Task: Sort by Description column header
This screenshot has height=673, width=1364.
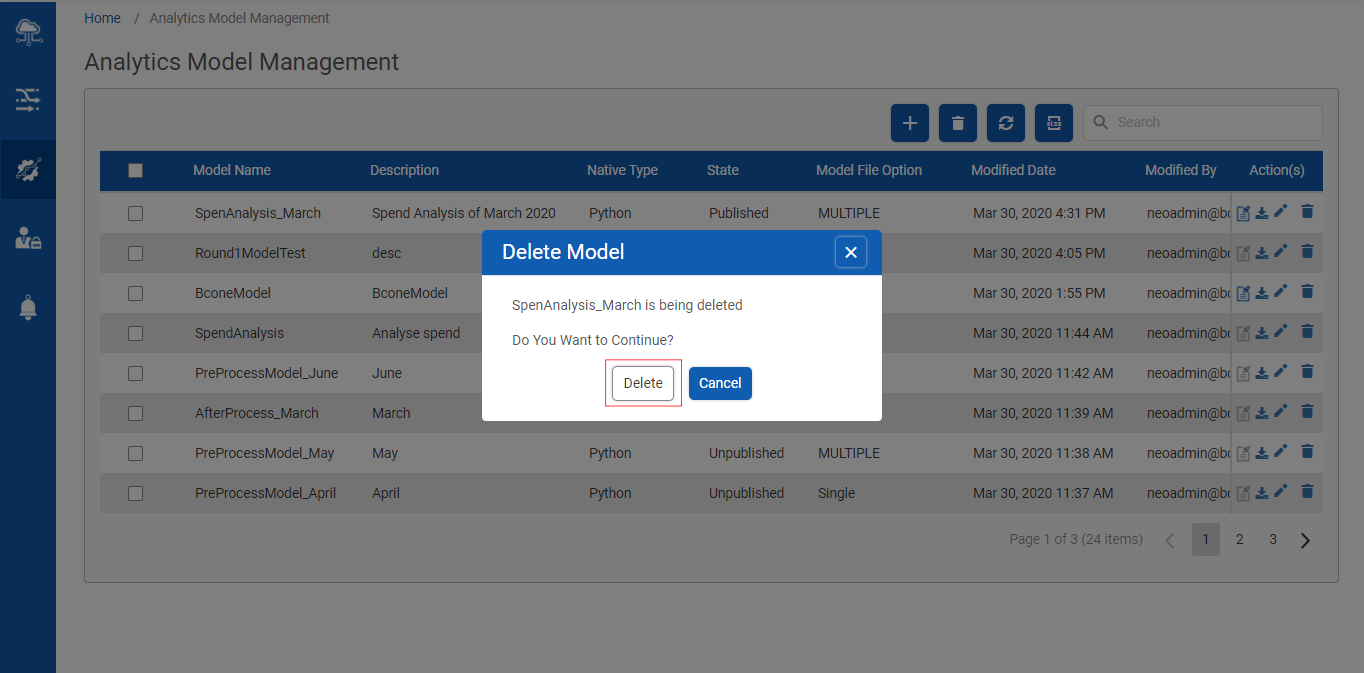Action: click(x=404, y=170)
